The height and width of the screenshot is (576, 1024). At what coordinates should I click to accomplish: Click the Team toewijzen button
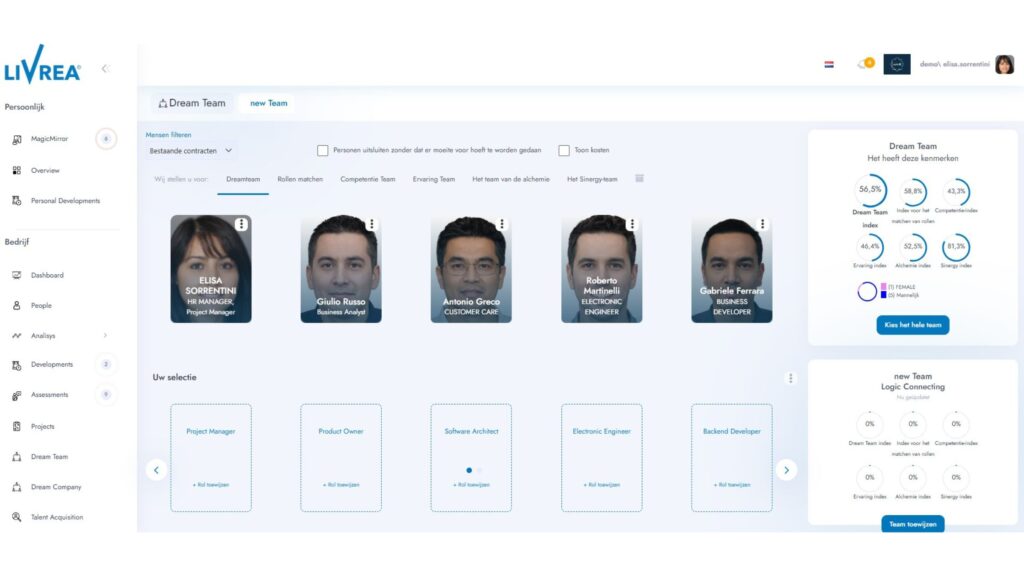tap(912, 524)
